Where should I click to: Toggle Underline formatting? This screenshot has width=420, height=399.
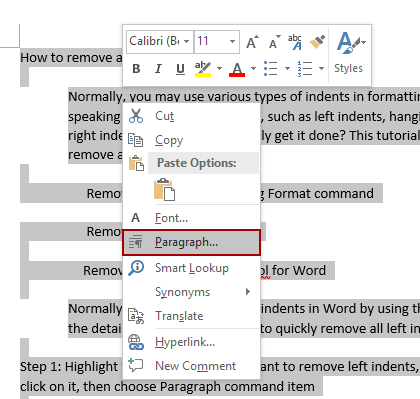click(180, 69)
